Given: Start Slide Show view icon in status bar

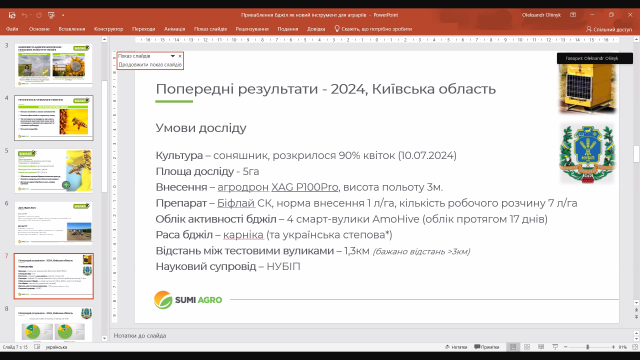Looking at the screenshot, I should coord(555,347).
